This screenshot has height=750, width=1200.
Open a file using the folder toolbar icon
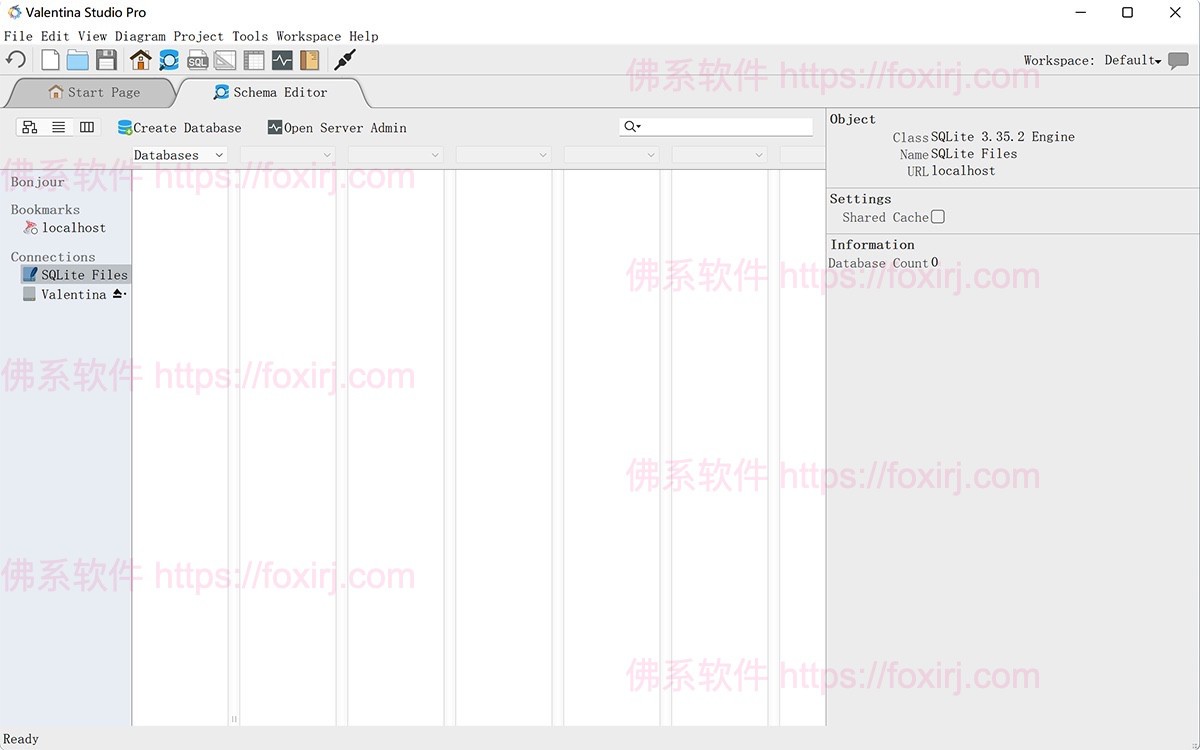click(x=77, y=59)
